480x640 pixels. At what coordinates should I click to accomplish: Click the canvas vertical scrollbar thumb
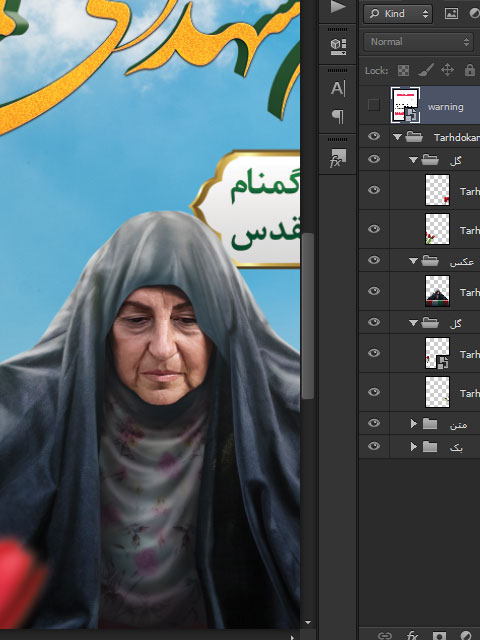tap(309, 316)
